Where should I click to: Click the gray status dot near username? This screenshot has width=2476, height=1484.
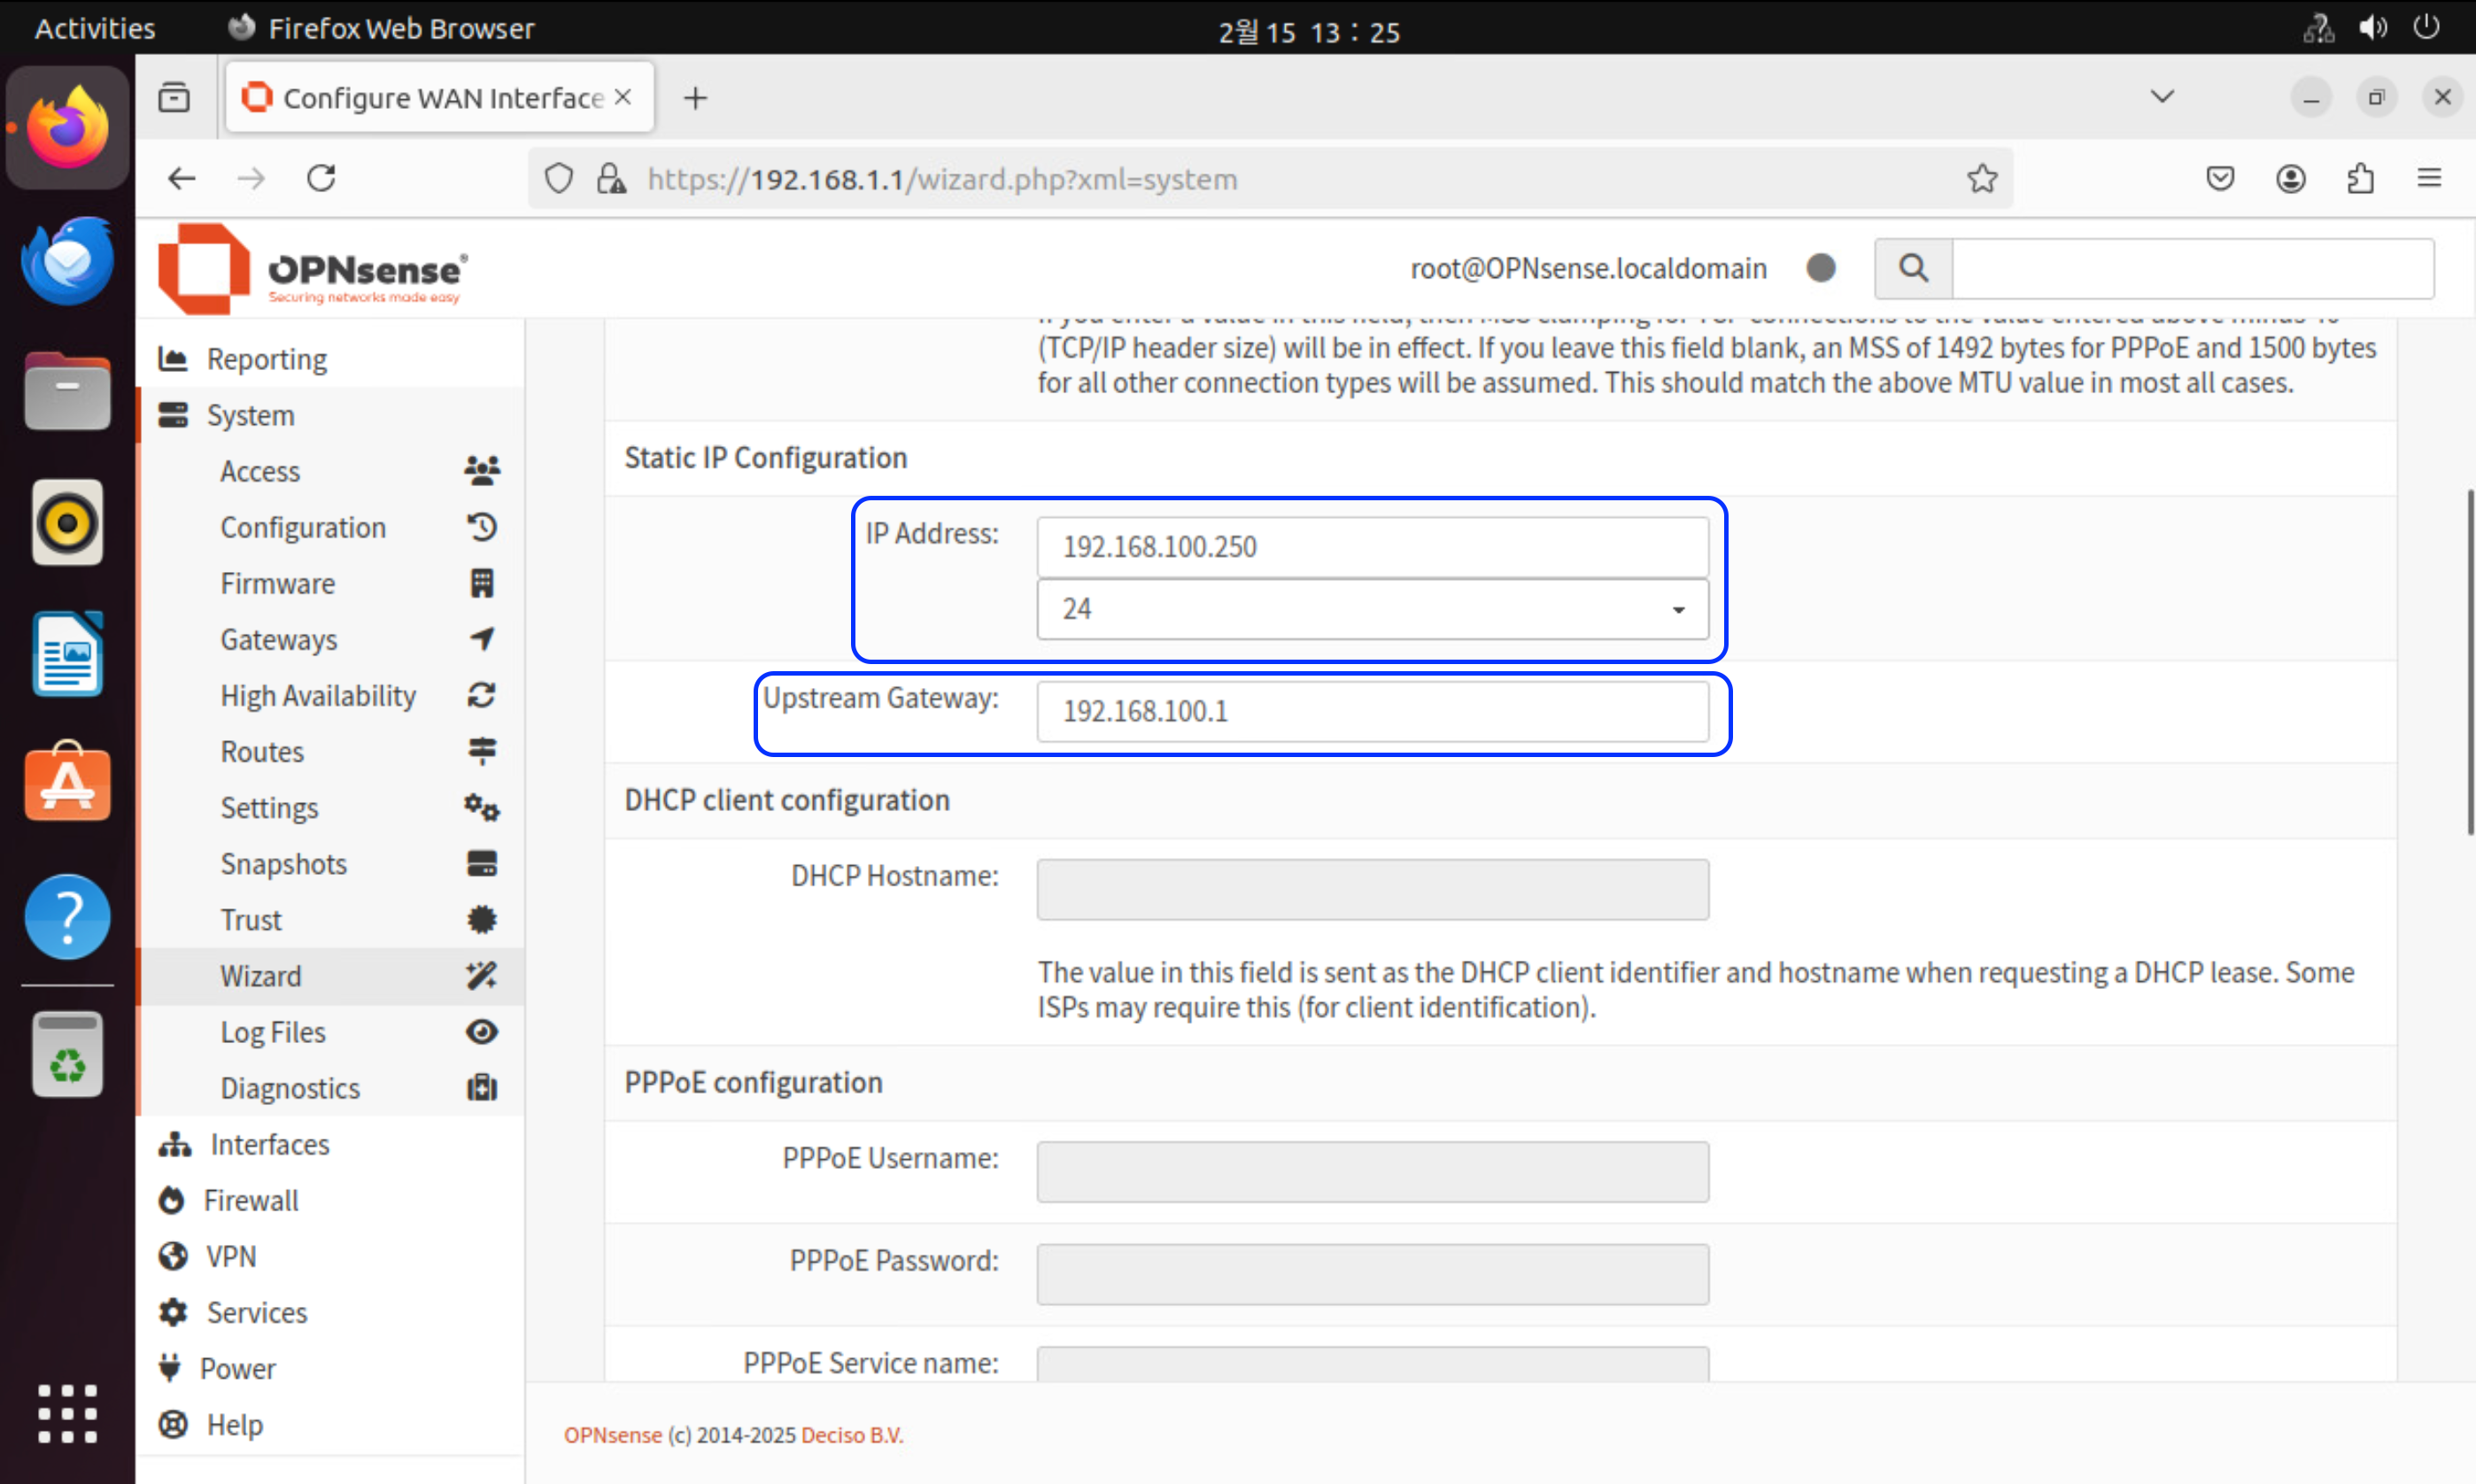pos(1820,268)
